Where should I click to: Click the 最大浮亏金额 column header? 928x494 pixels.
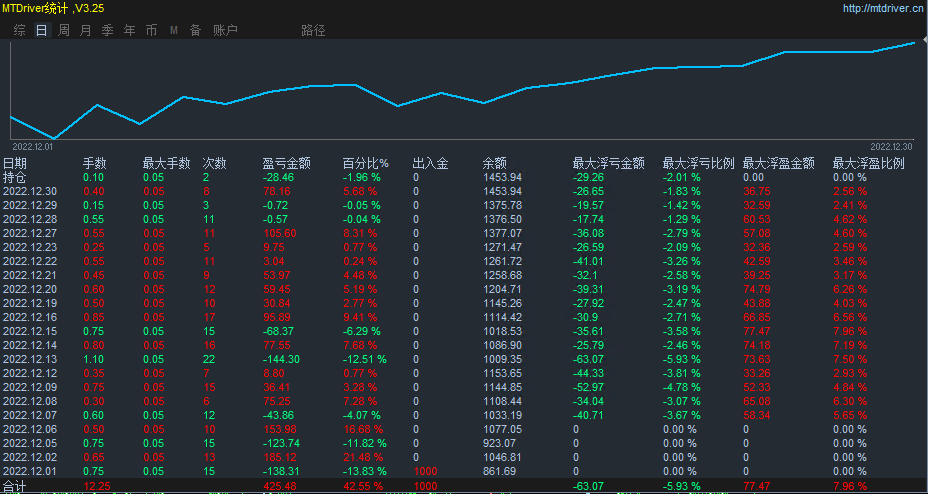pos(609,164)
